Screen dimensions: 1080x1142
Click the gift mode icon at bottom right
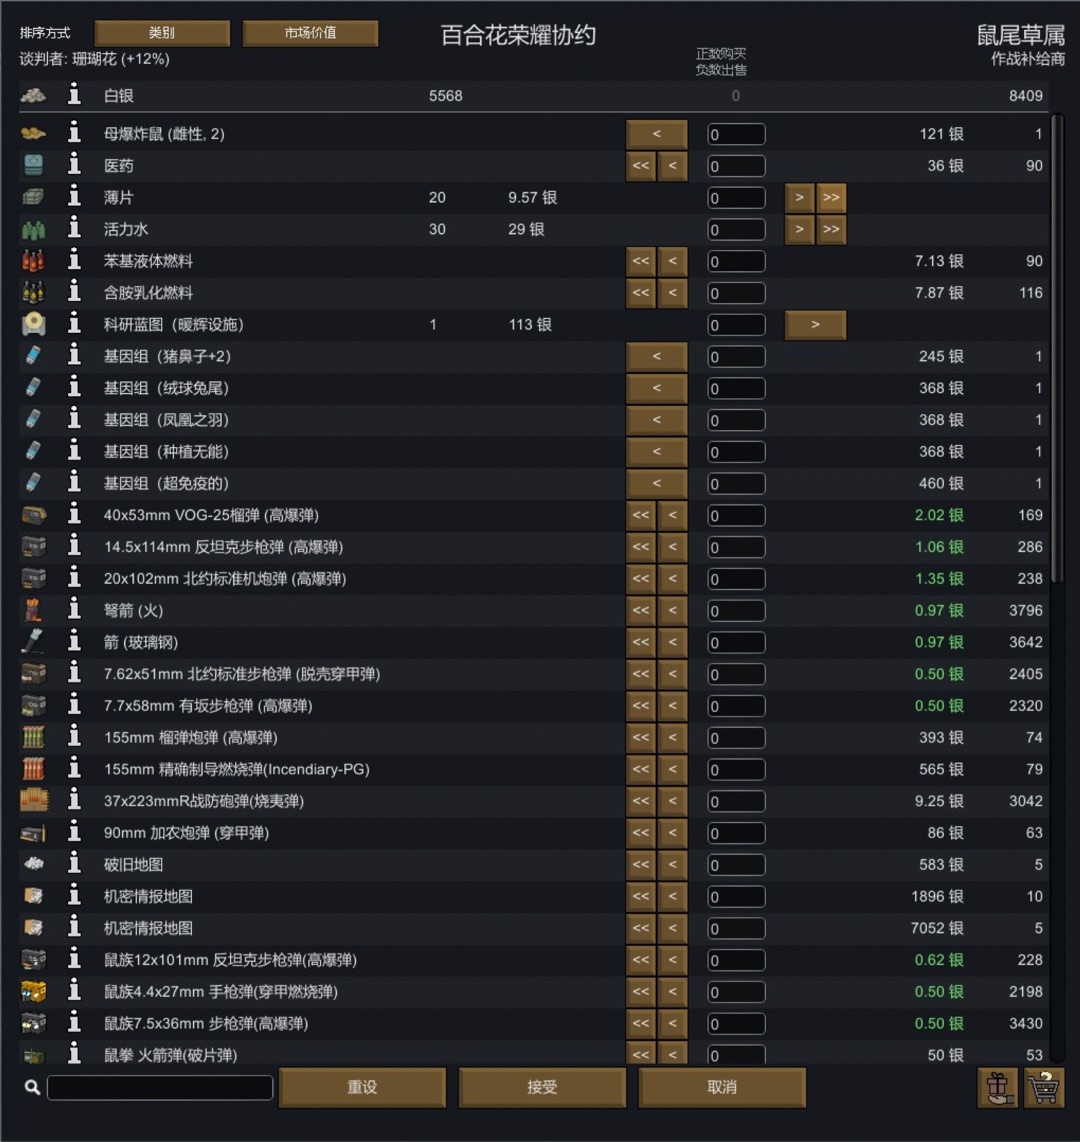997,1087
